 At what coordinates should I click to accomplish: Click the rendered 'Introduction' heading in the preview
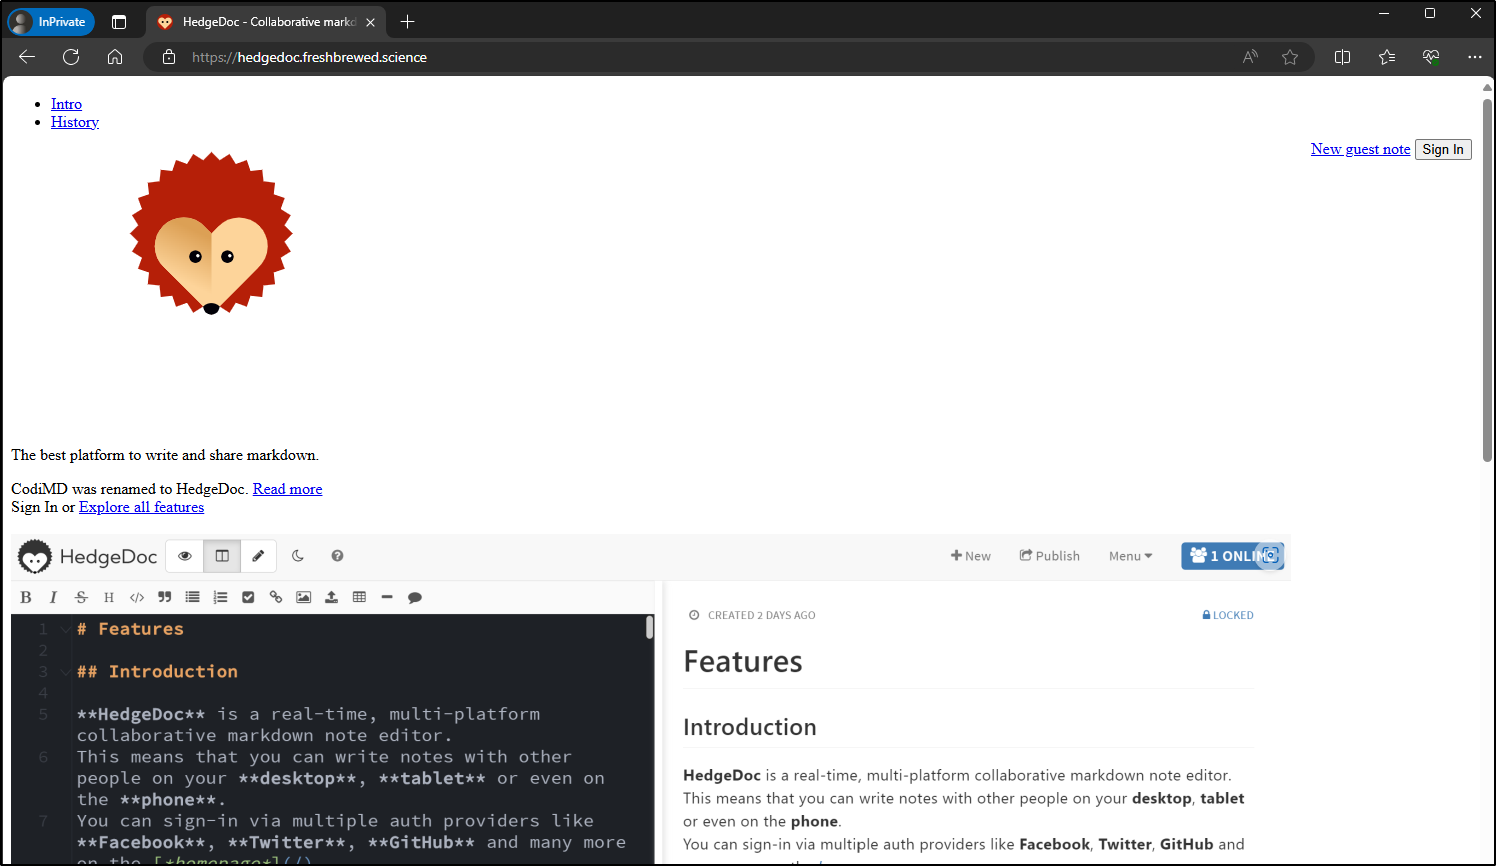(x=750, y=727)
